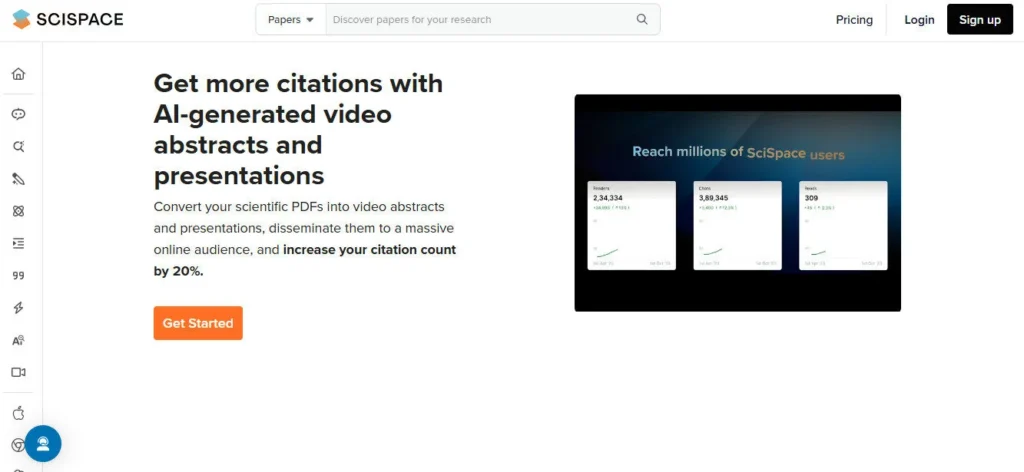Click the lightning bolt sidebar icon
The width and height of the screenshot is (1024, 472).
click(18, 307)
